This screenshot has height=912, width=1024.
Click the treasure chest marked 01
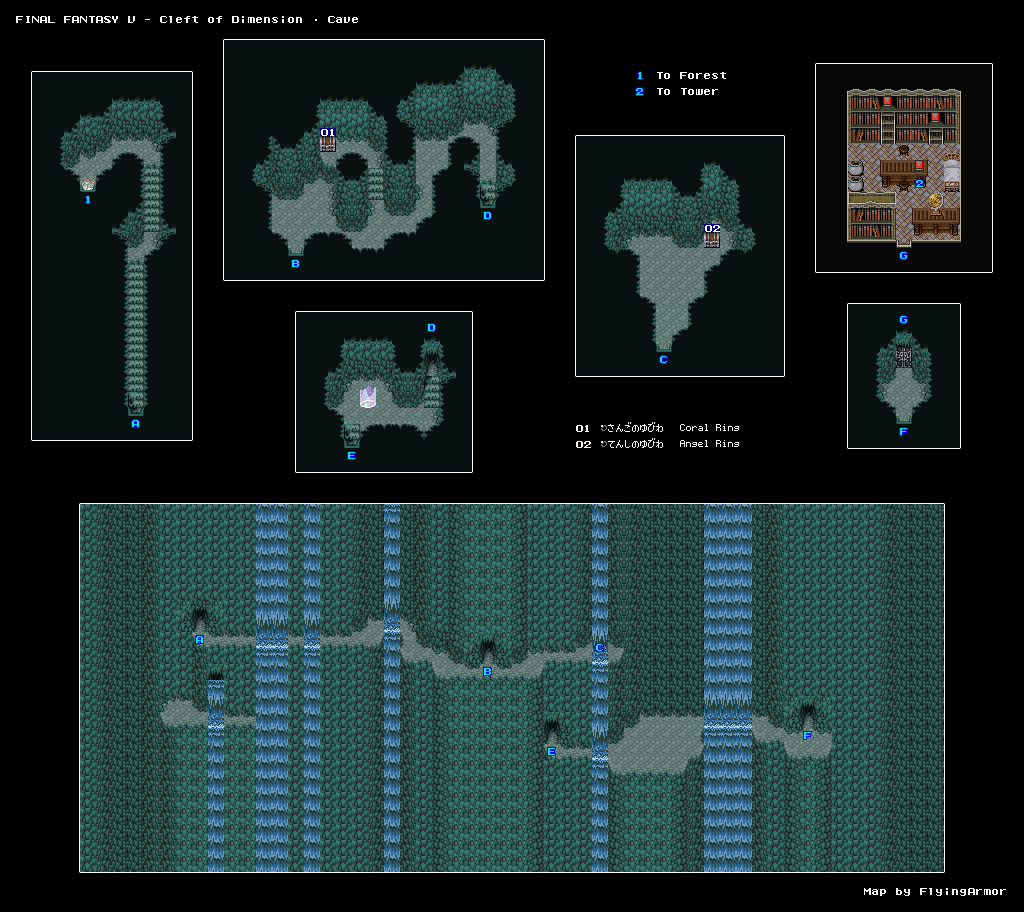click(x=328, y=144)
